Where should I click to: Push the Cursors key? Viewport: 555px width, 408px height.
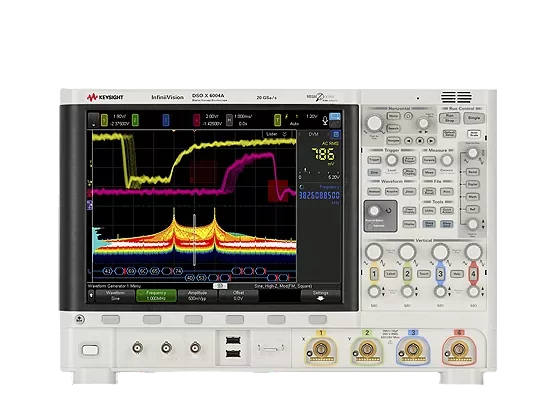pos(429,160)
